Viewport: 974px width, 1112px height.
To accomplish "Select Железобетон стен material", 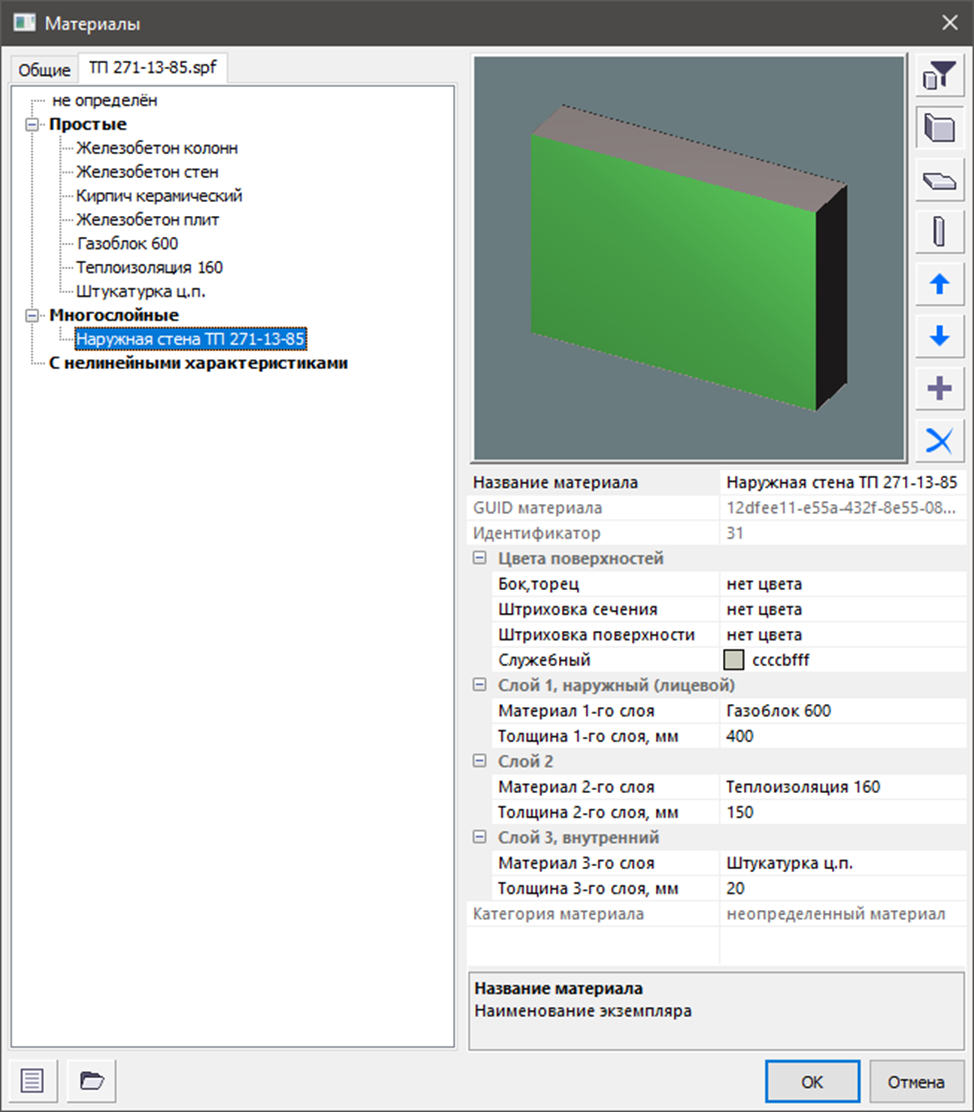I will pyautogui.click(x=147, y=172).
